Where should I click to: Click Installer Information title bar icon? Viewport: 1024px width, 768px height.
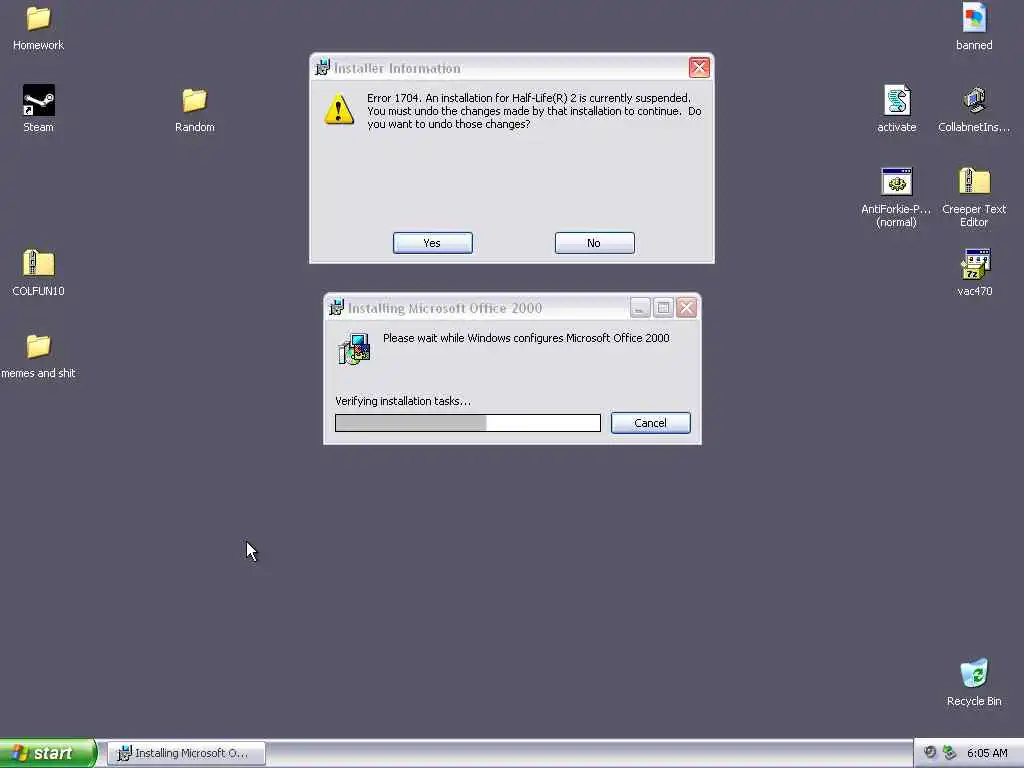(x=323, y=67)
